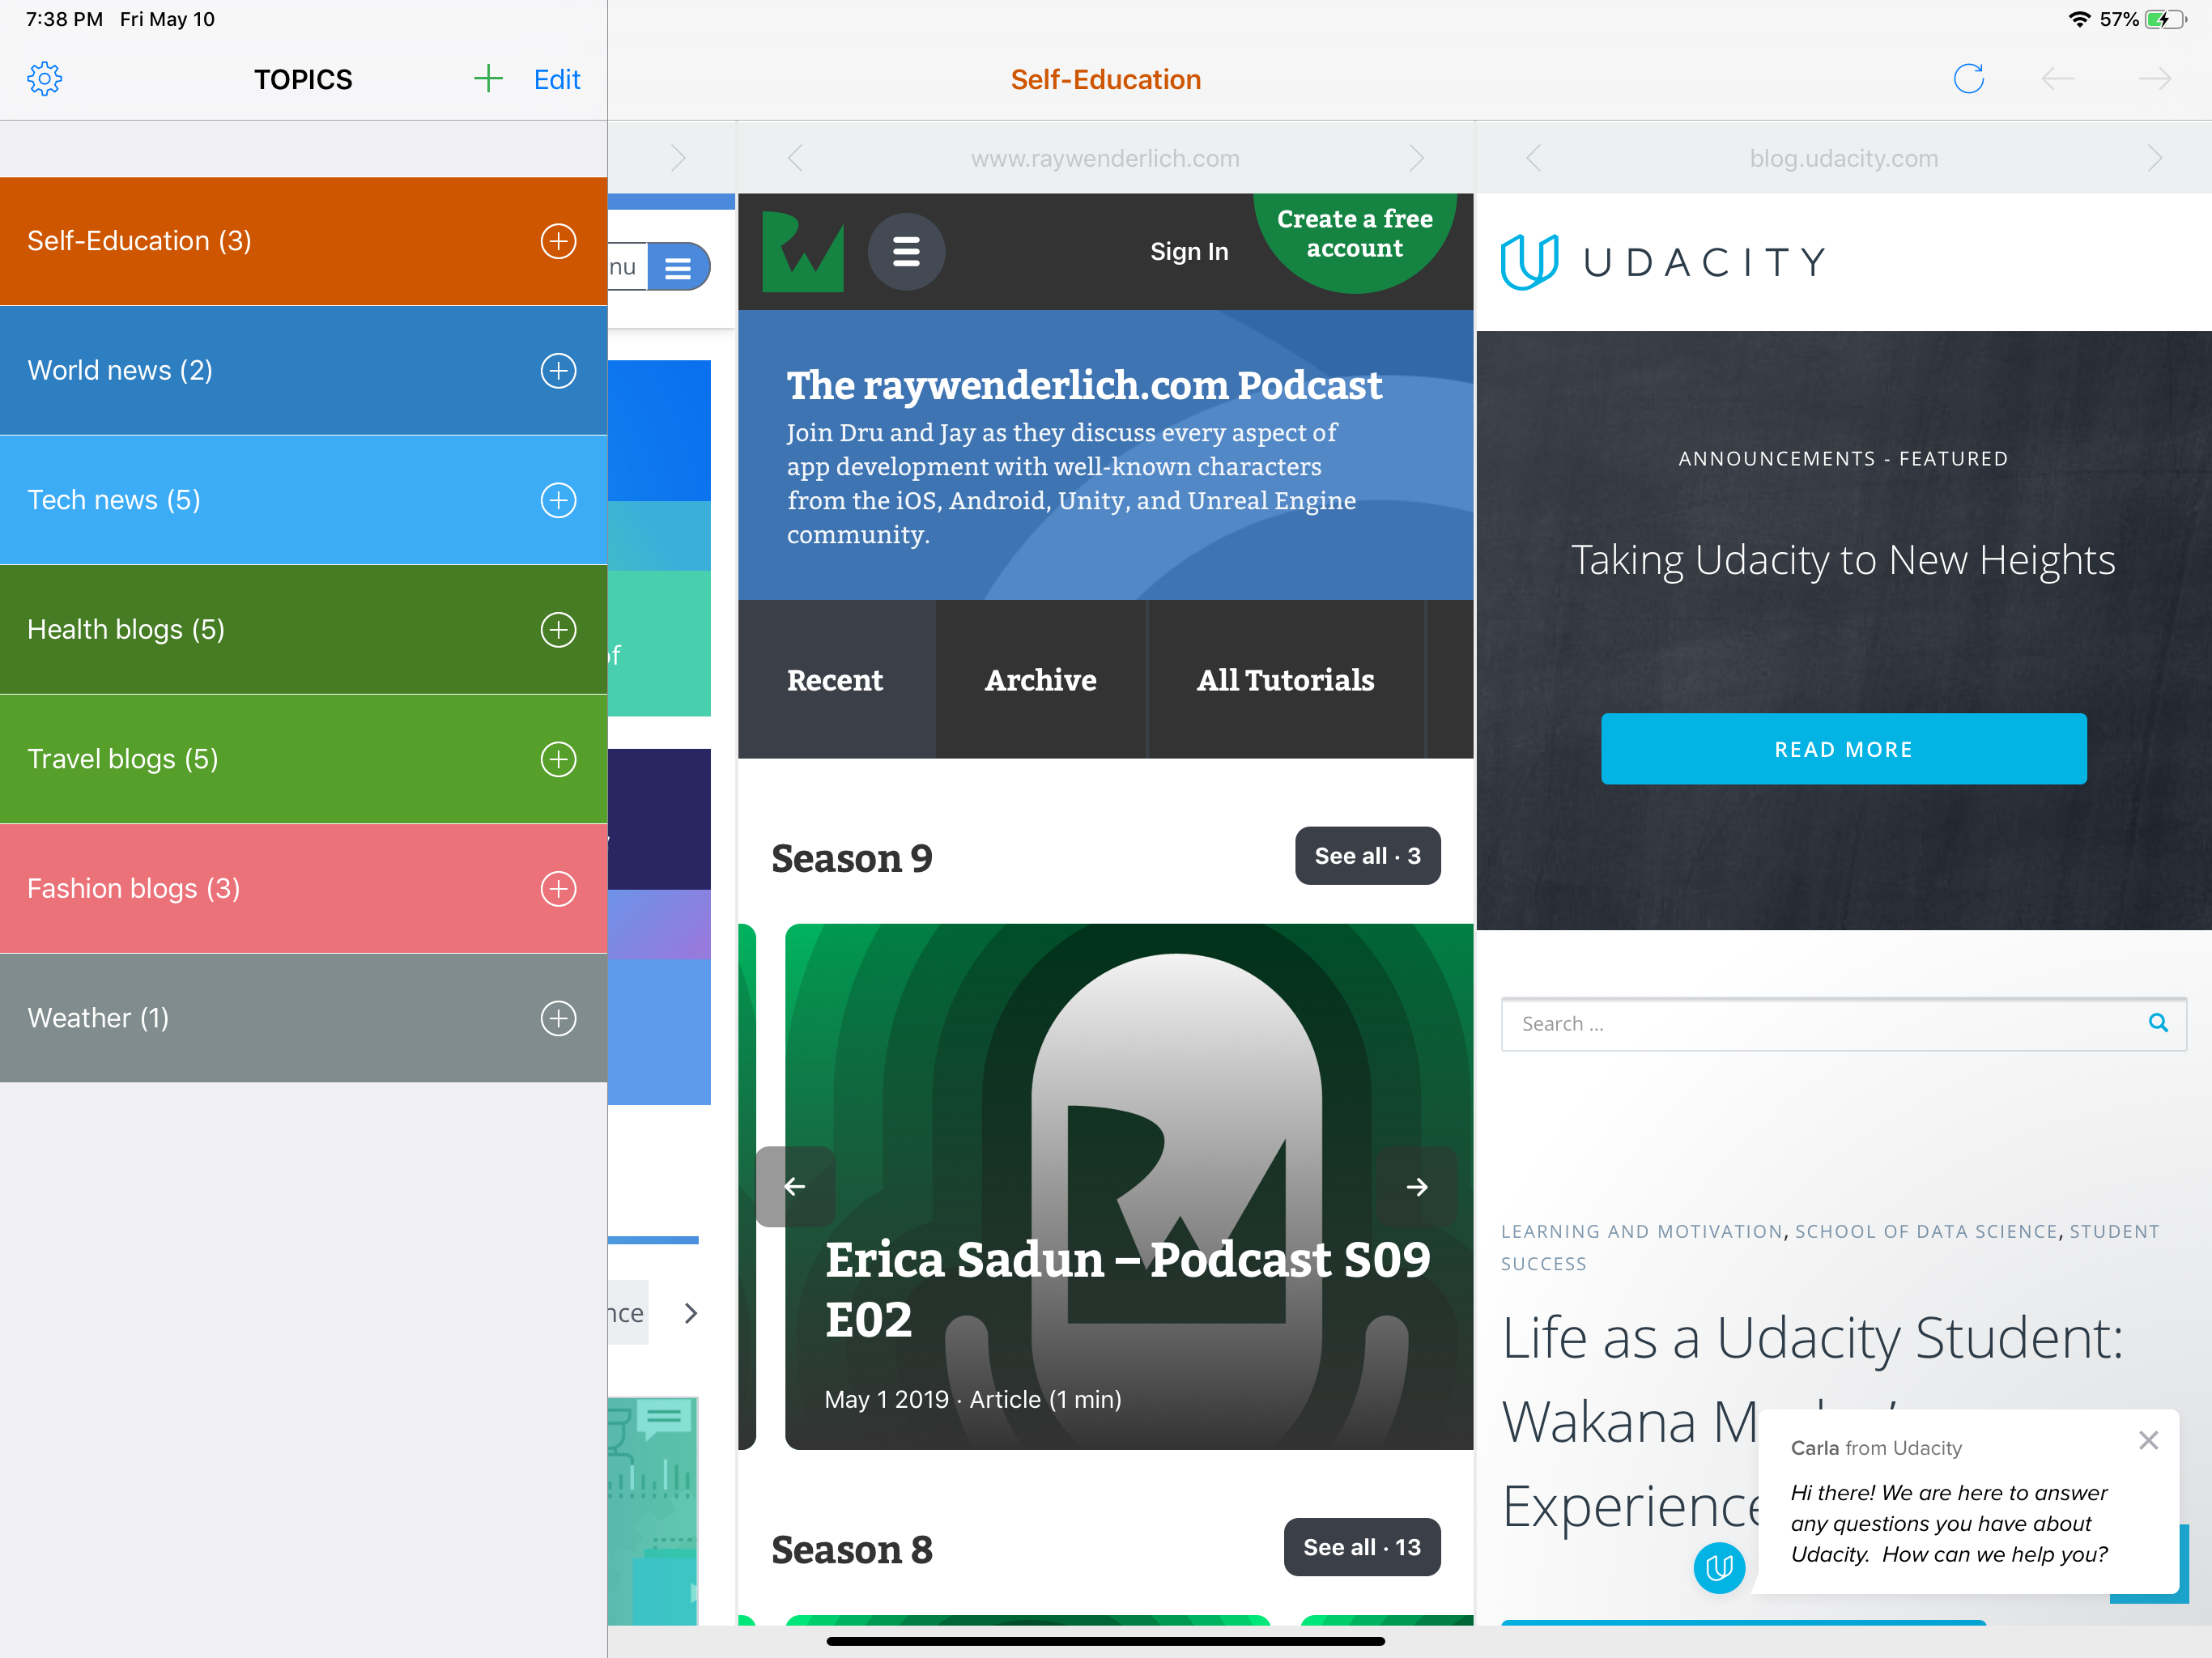This screenshot has width=2212, height=1658.
Task: Add a site to Tech news with its plus
Action: point(558,500)
